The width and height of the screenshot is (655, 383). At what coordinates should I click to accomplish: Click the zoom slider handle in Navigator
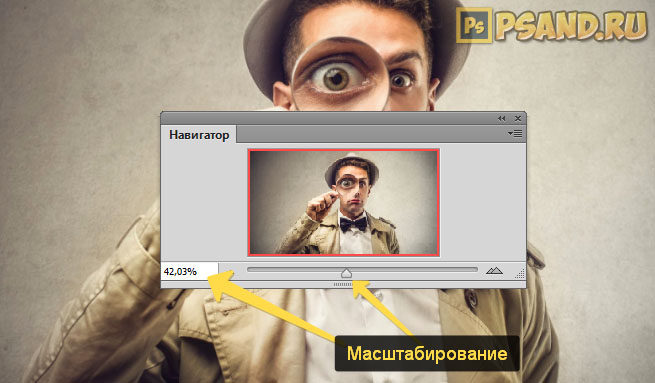coord(346,273)
